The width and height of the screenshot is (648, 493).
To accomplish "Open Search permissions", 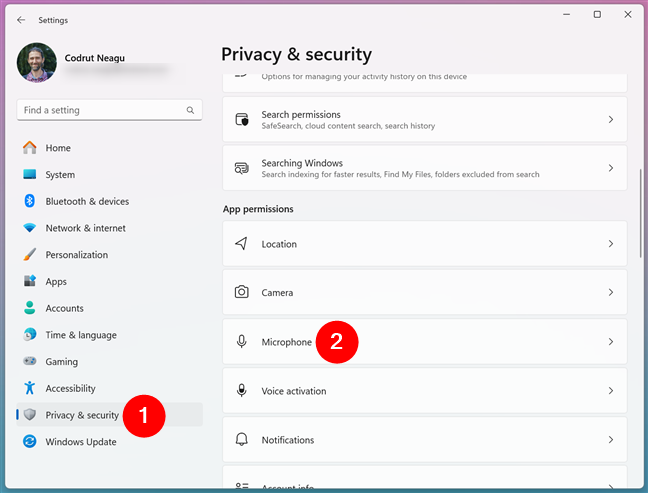I will [x=425, y=119].
